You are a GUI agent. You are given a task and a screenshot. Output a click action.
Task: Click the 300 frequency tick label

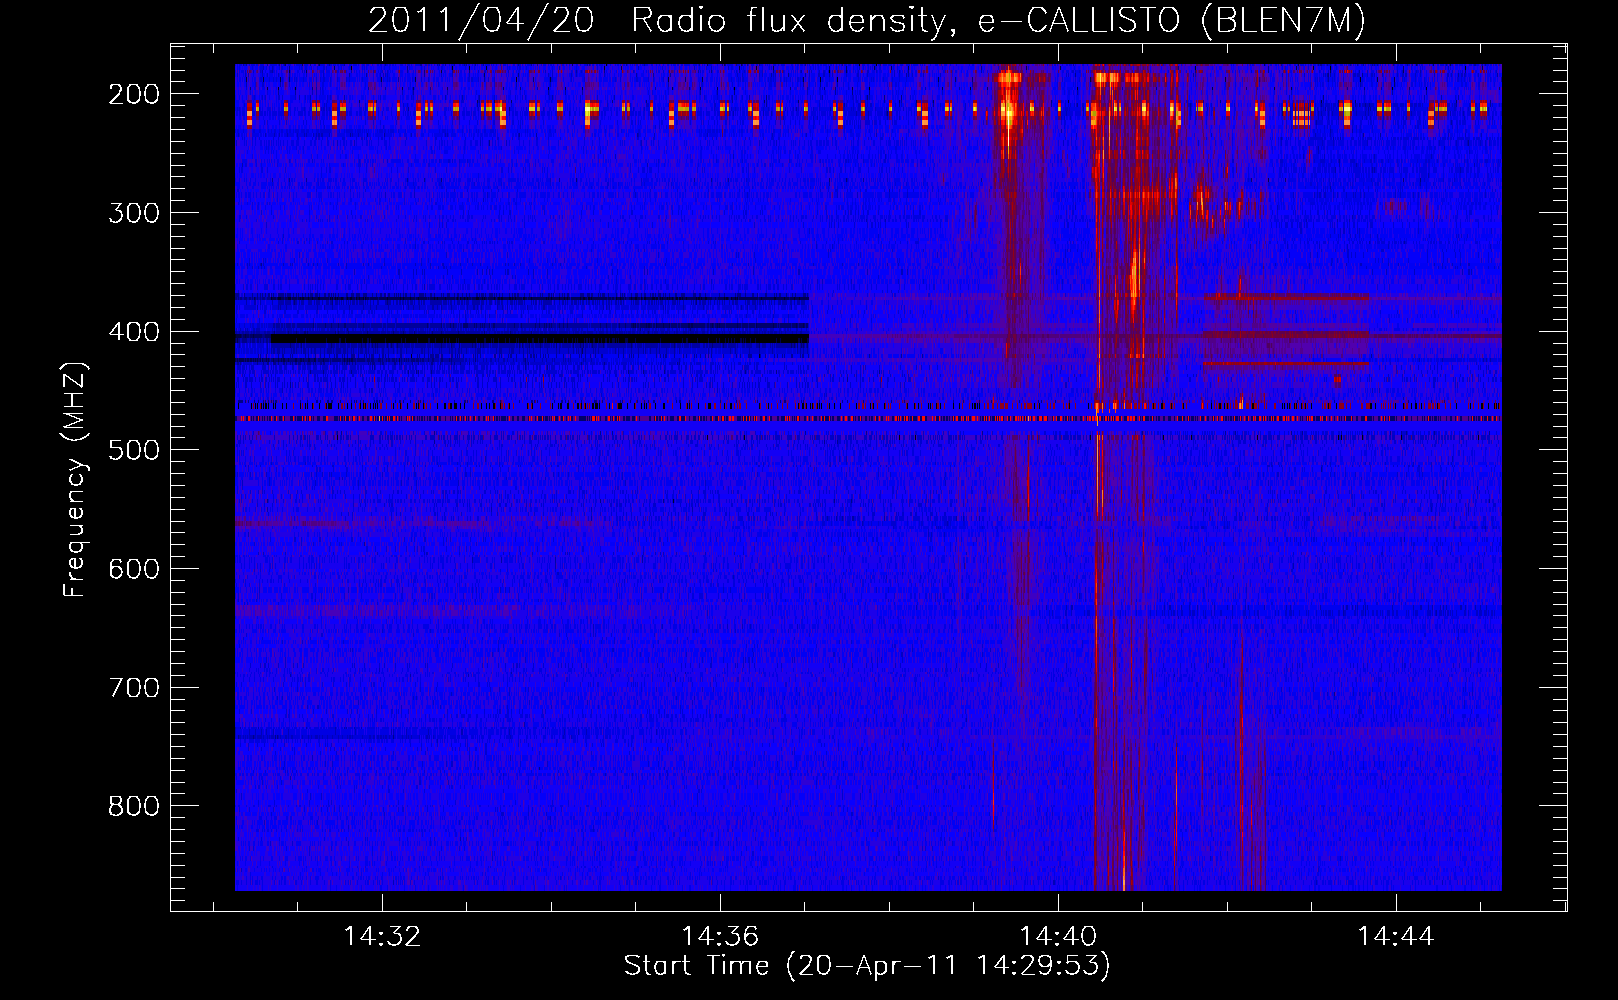point(134,213)
